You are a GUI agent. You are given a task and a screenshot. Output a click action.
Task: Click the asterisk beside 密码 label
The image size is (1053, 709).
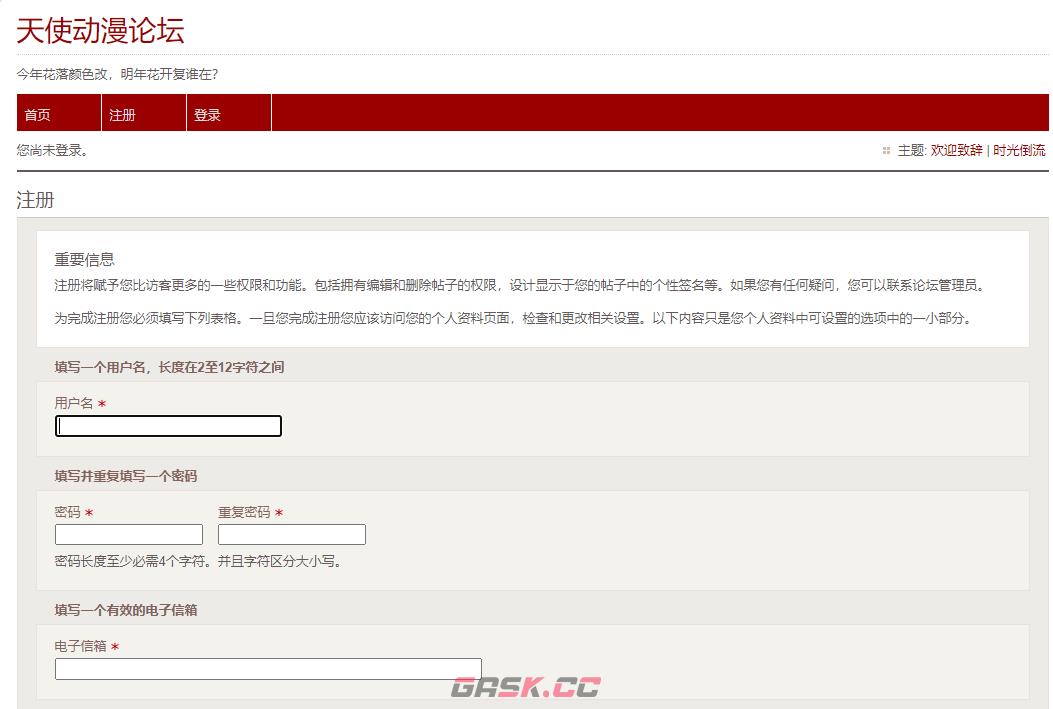point(91,512)
